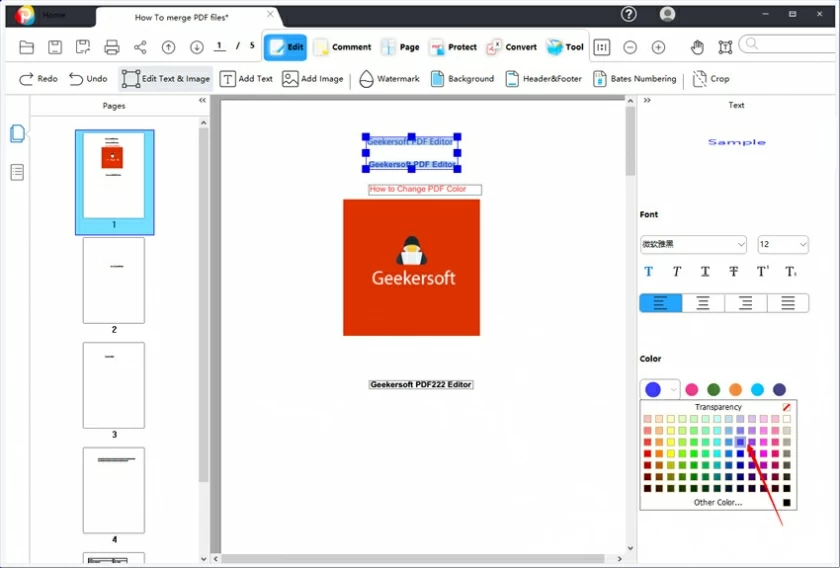This screenshot has width=840, height=568.
Task: Switch to the Protect tab
Action: coord(453,47)
